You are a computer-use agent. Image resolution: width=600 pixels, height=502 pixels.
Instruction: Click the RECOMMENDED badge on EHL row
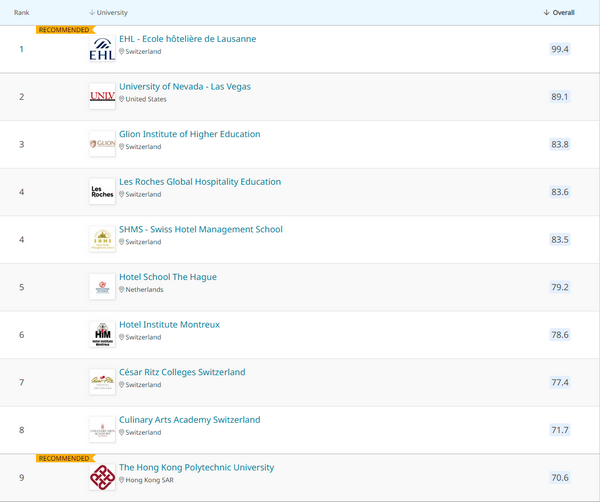point(65,30)
